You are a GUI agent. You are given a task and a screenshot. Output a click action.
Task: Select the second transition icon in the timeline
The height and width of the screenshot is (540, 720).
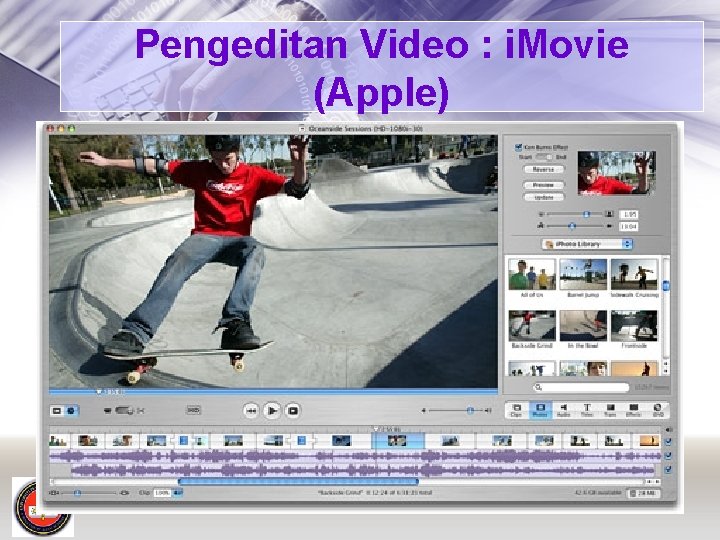[x=302, y=441]
